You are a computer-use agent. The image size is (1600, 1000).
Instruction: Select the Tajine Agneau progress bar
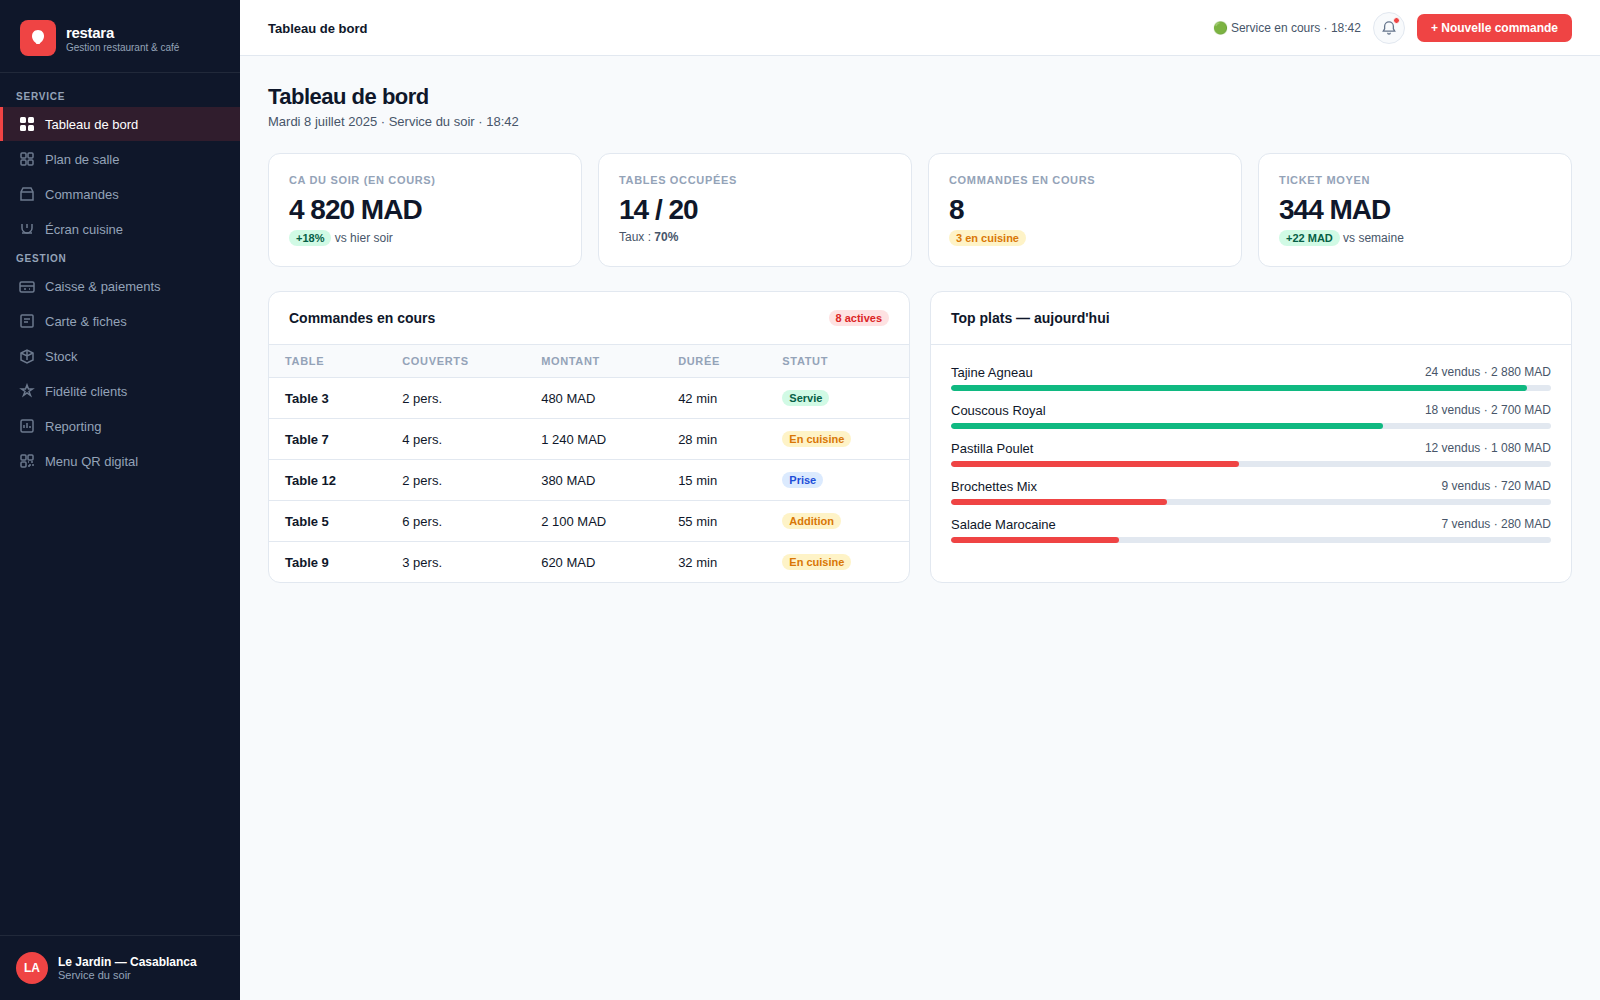pos(1251,388)
